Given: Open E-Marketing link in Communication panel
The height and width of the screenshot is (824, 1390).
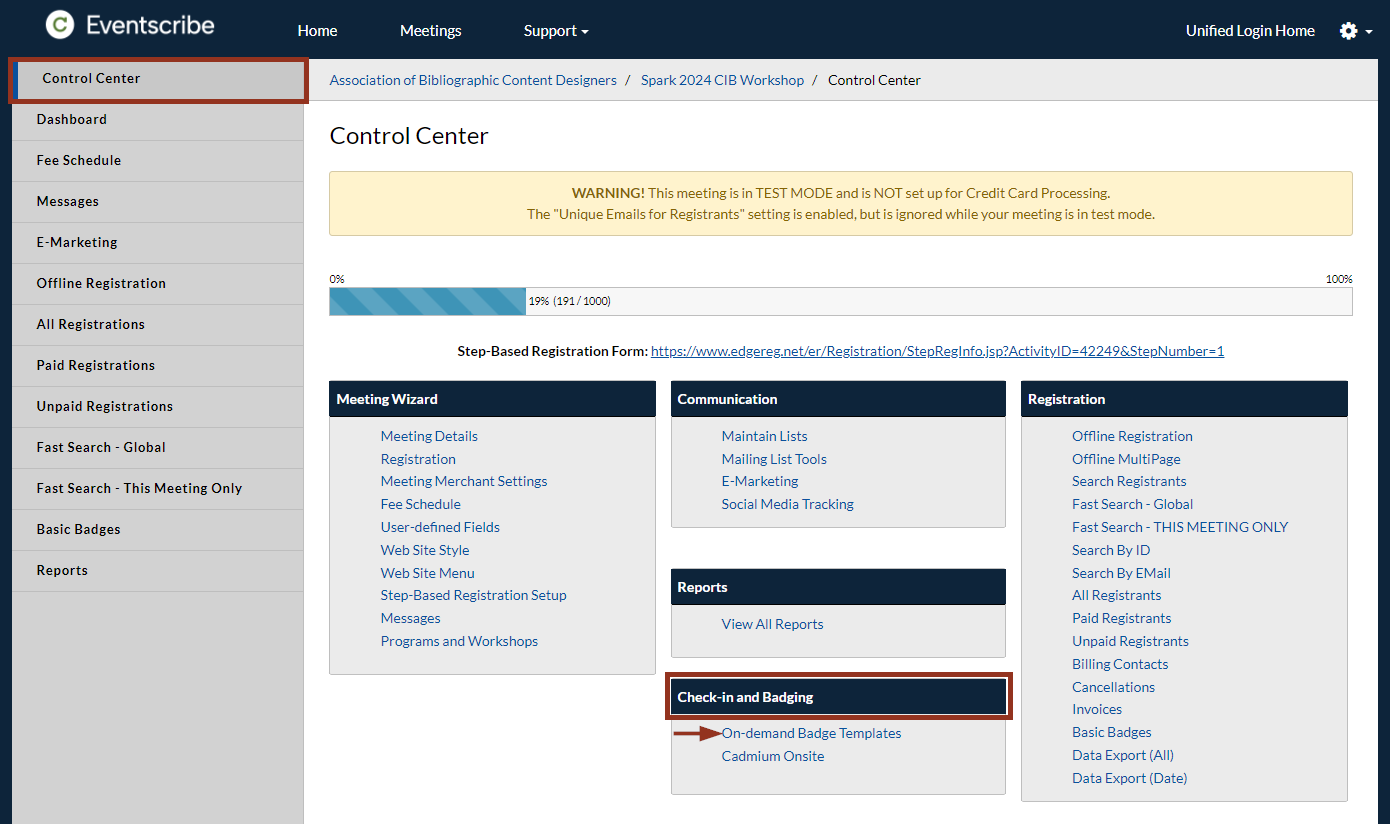Looking at the screenshot, I should click(x=760, y=481).
